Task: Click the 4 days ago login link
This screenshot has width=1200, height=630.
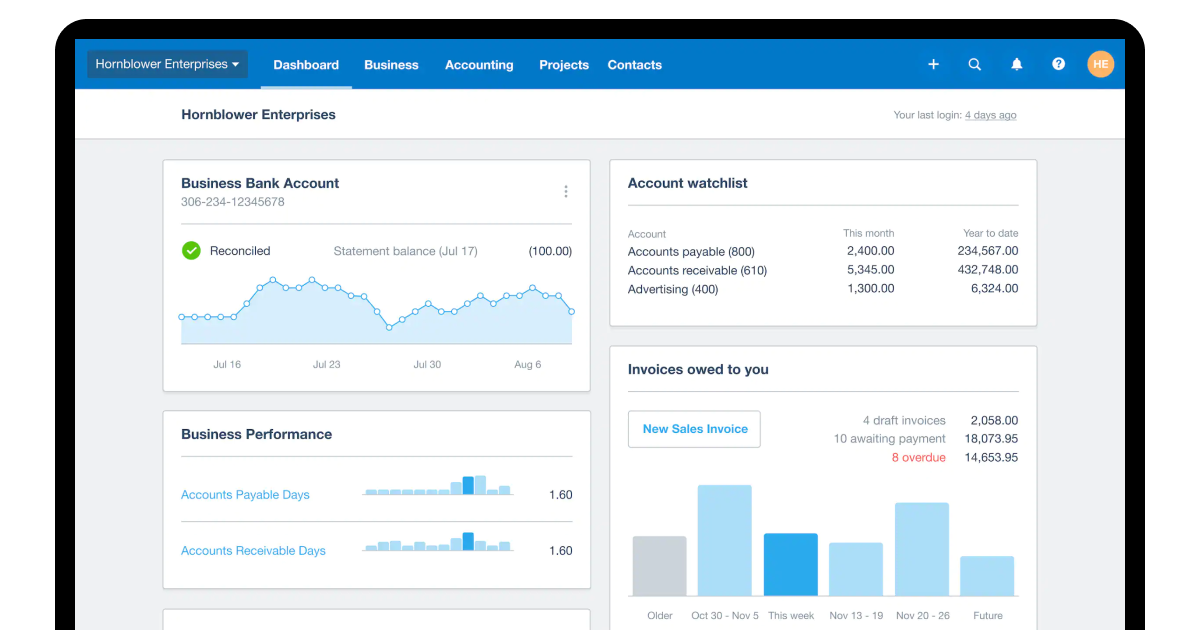Action: pos(991,114)
